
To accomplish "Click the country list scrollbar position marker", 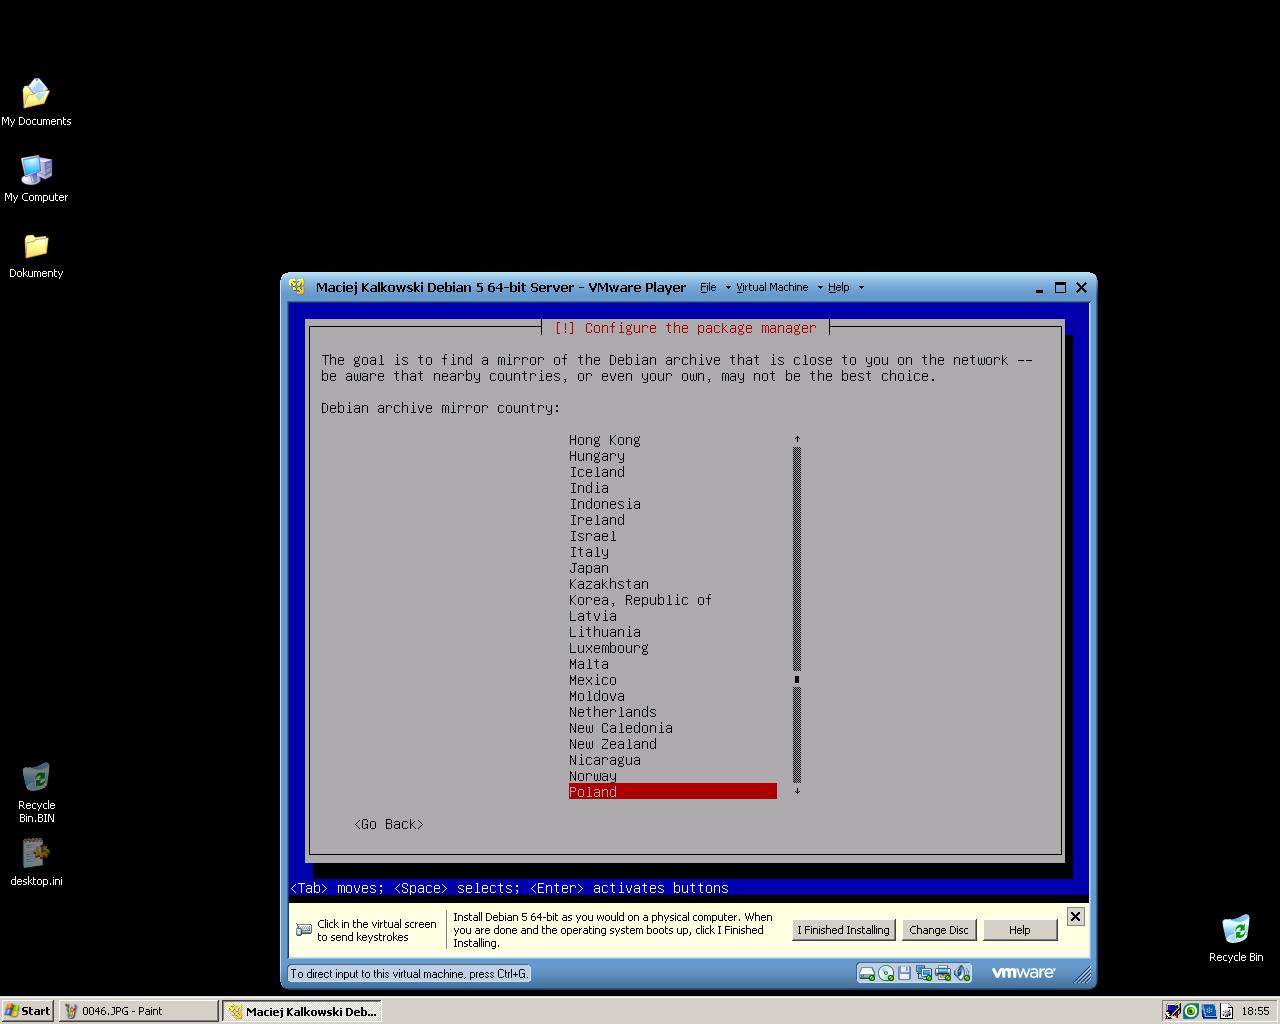I will click(797, 680).
